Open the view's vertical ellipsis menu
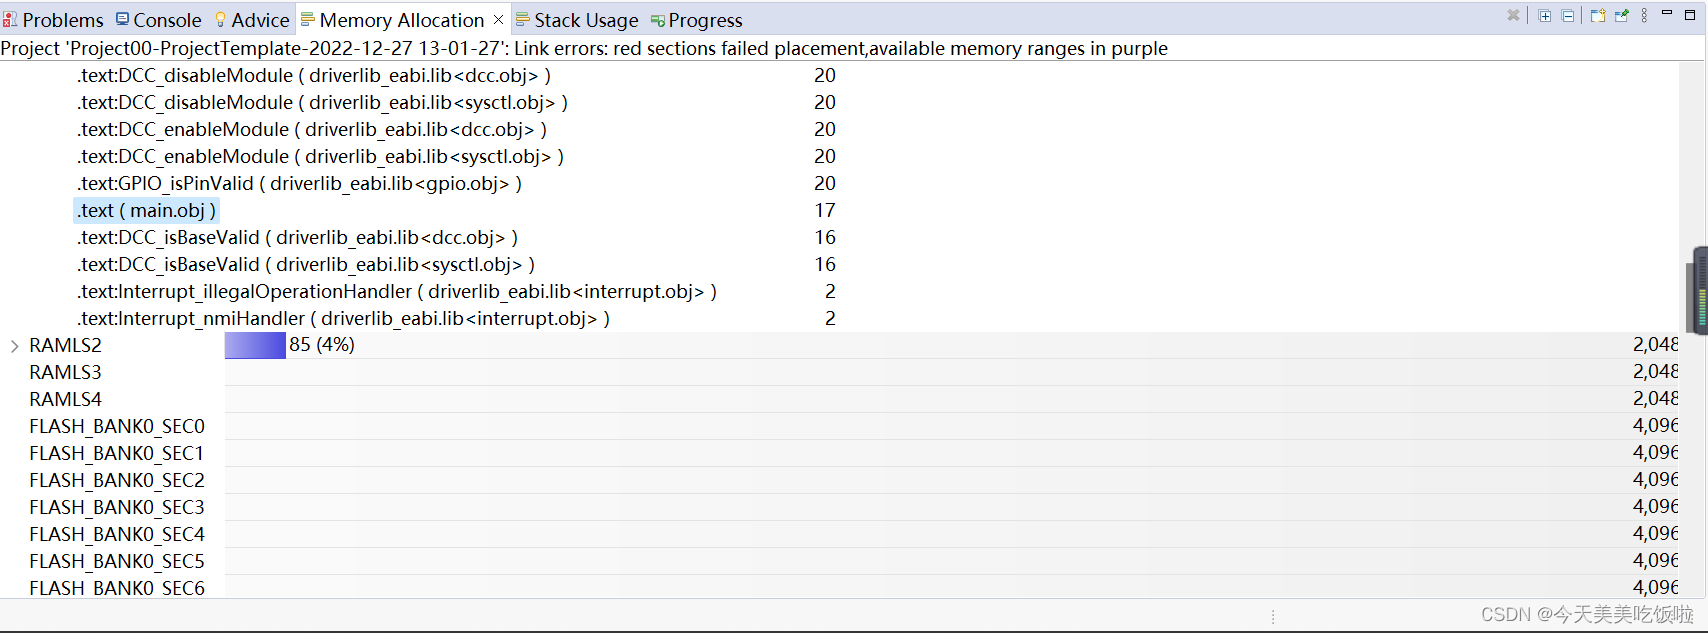This screenshot has width=1708, height=633. [x=1645, y=15]
